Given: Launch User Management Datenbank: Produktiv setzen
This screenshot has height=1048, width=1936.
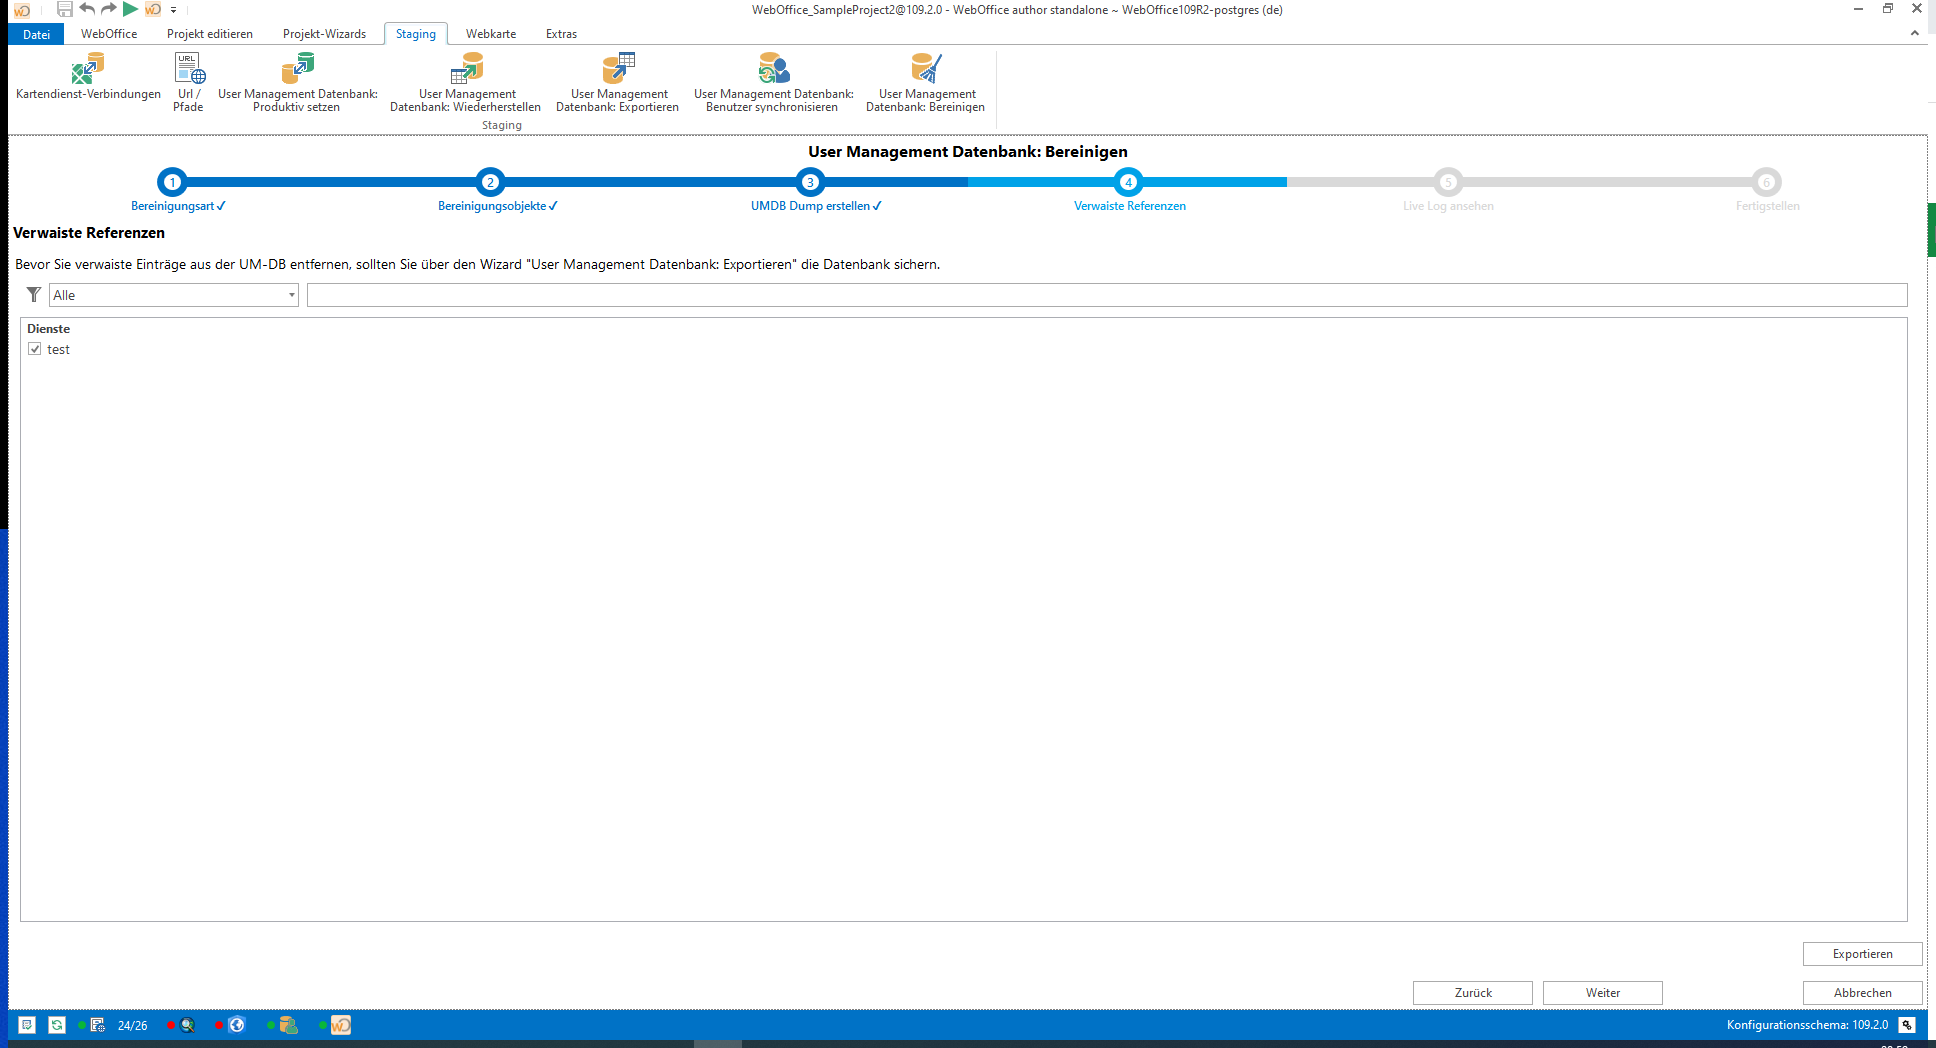Looking at the screenshot, I should [297, 82].
